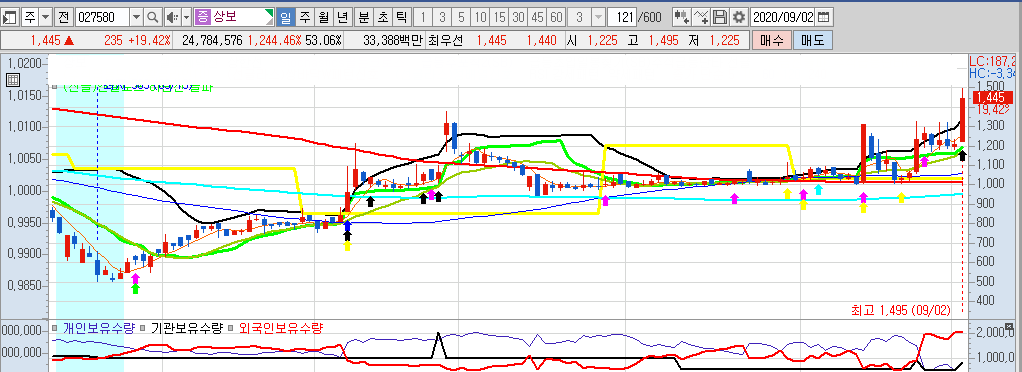Click the 매도 sell button
The height and width of the screenshot is (372, 1022).
(812, 40)
